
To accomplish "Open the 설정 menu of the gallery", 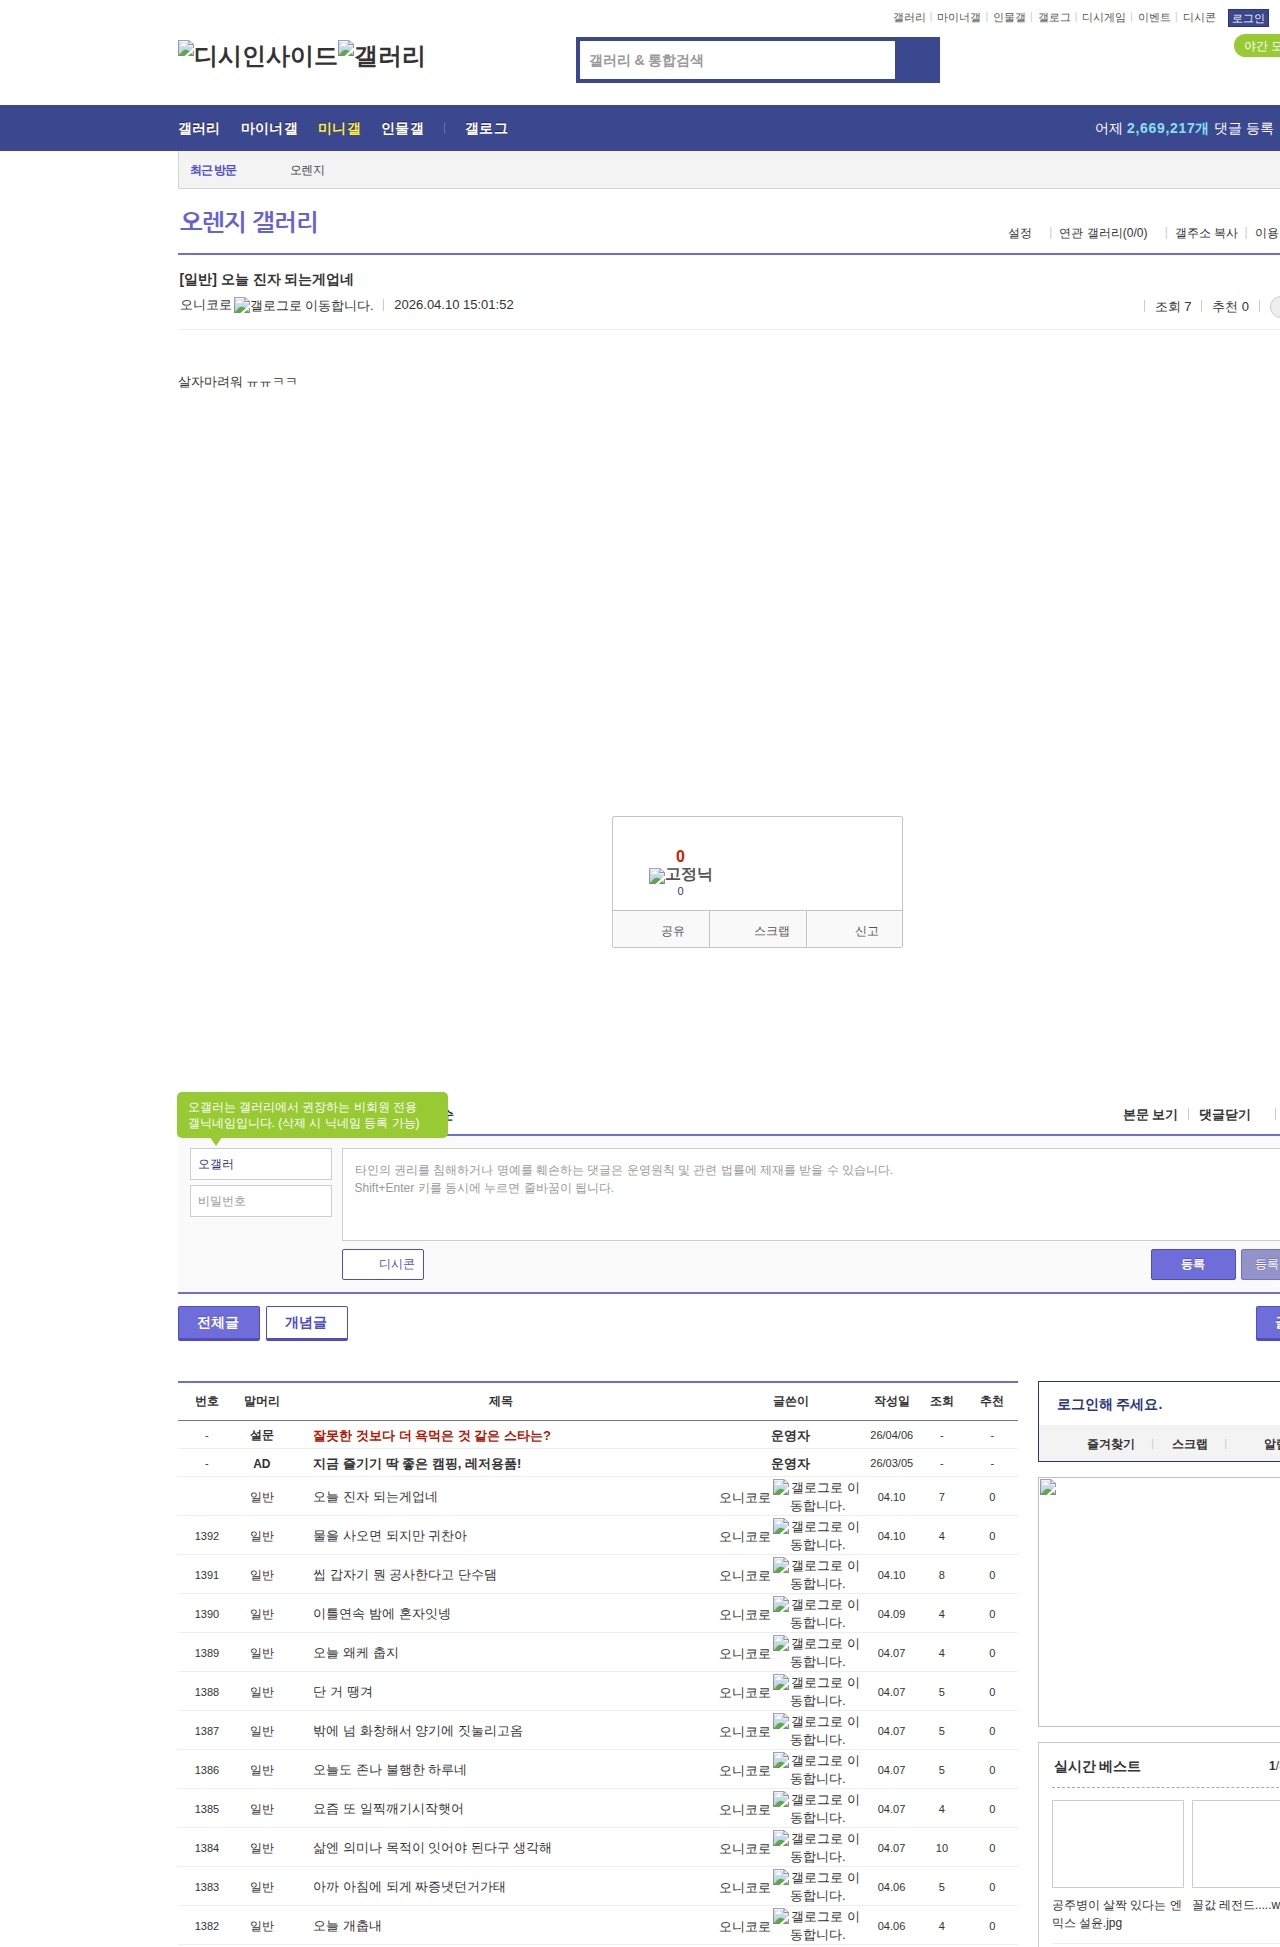I will pos(1019,233).
